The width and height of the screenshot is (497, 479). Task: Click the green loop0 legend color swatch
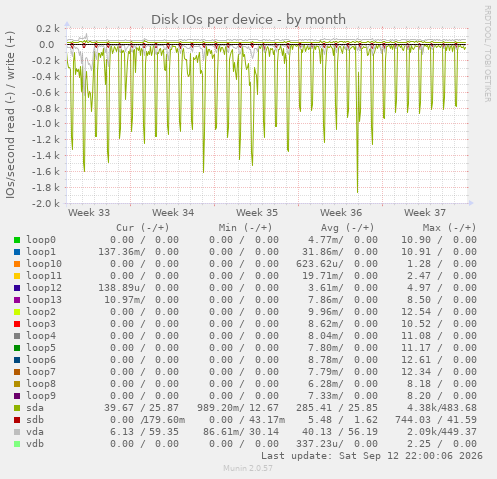[17, 240]
